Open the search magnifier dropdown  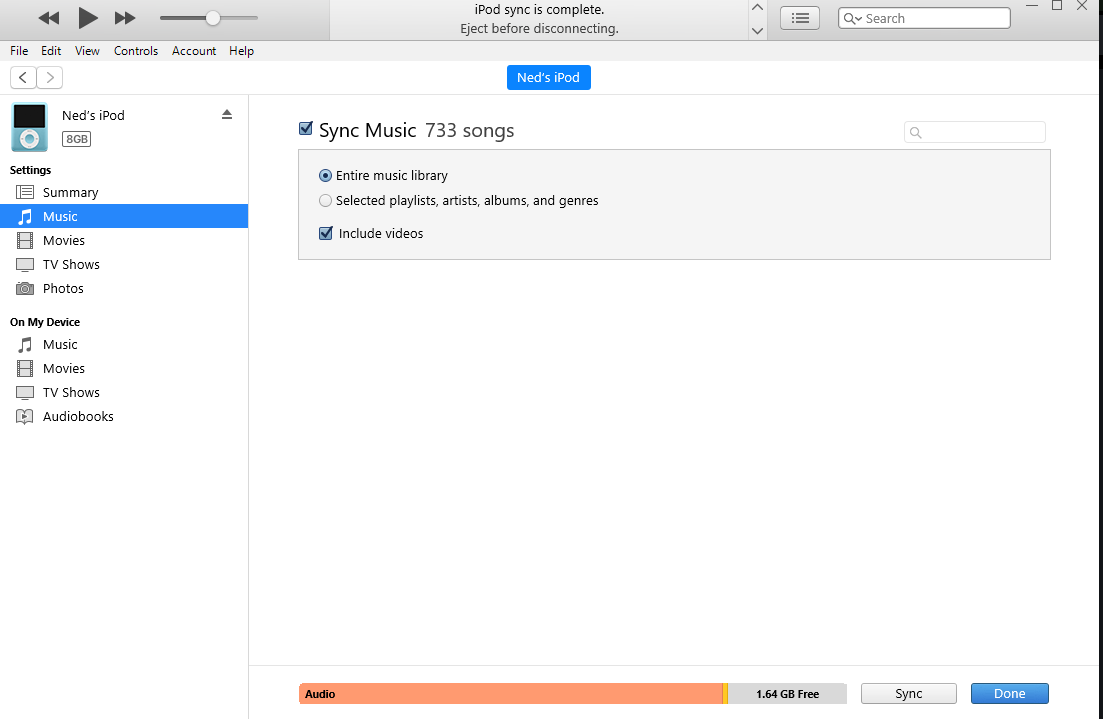pos(852,18)
